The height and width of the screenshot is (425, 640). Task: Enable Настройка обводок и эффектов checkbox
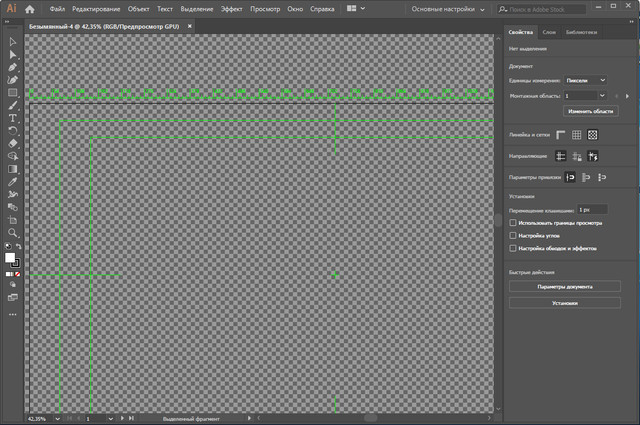(513, 248)
